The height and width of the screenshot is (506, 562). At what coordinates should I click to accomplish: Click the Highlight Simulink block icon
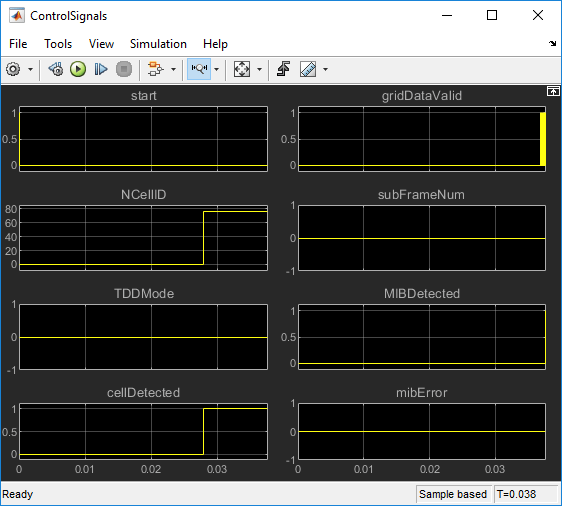(156, 69)
